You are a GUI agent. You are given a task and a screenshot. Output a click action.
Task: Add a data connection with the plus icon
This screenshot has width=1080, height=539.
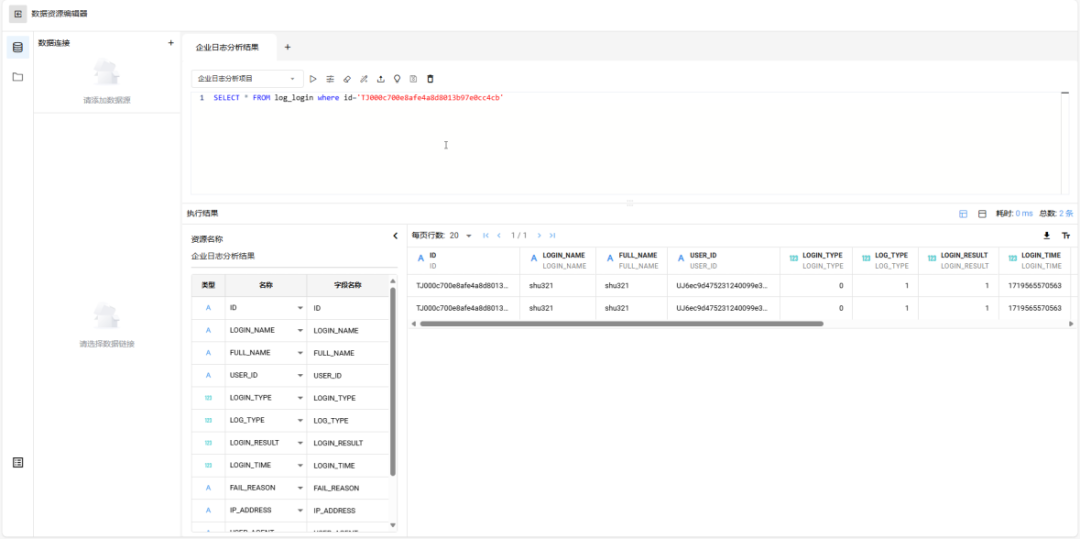171,43
